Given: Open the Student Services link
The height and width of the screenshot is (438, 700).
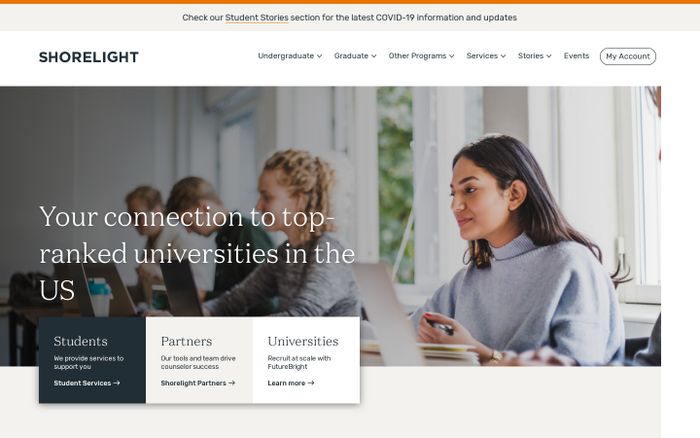Looking at the screenshot, I should tap(83, 383).
